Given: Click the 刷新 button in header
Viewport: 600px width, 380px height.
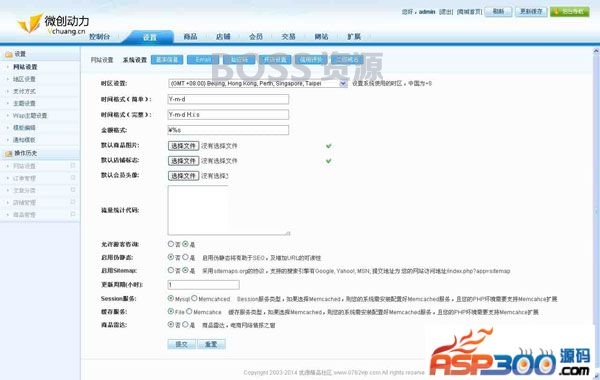Looking at the screenshot, I should pyautogui.click(x=498, y=11).
